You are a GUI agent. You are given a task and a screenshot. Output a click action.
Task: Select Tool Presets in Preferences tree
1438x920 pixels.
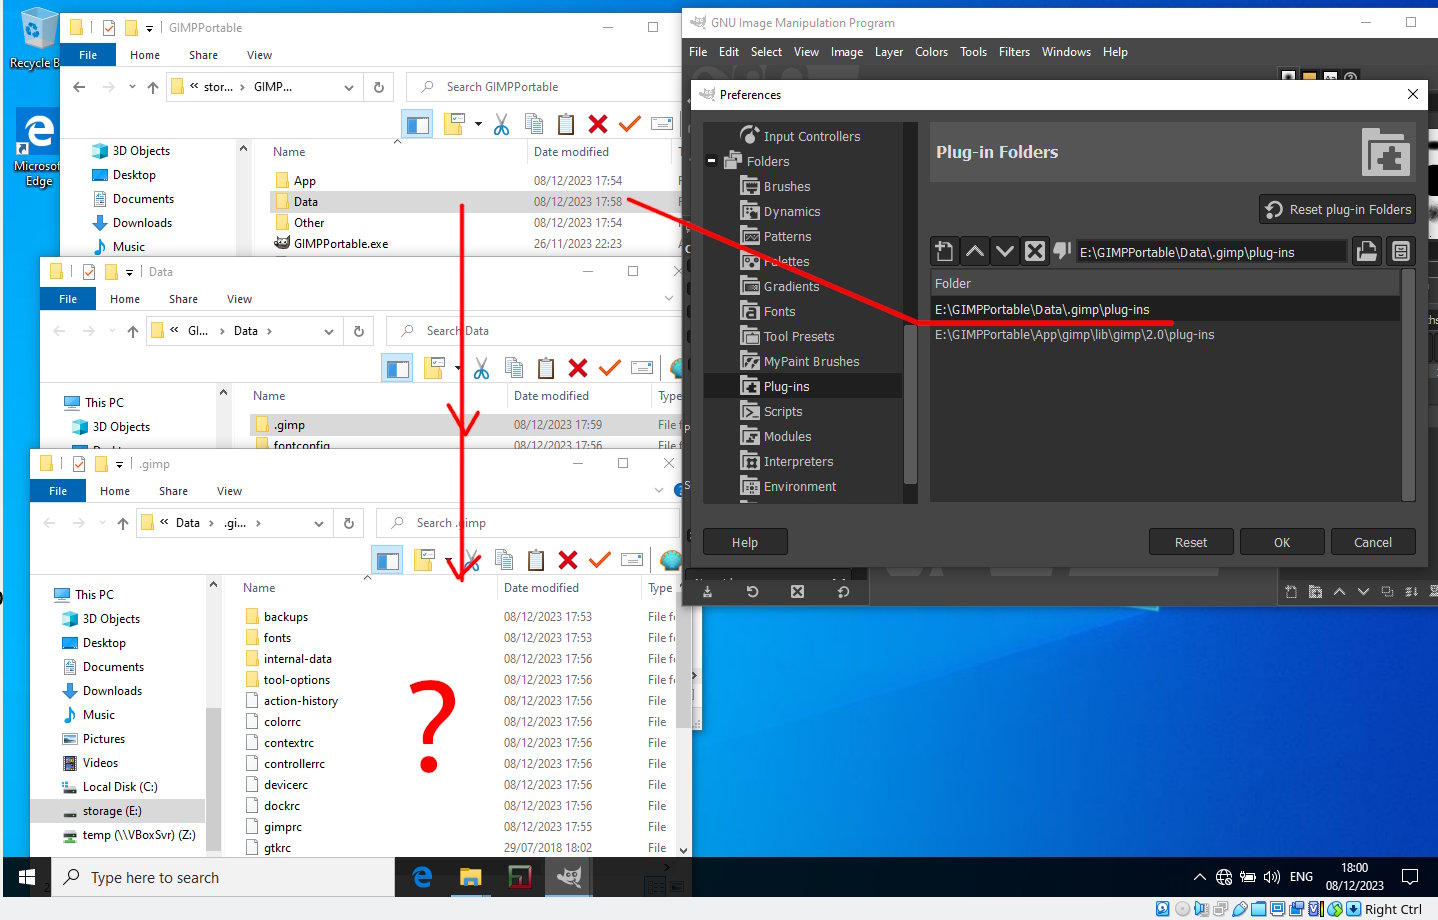799,336
